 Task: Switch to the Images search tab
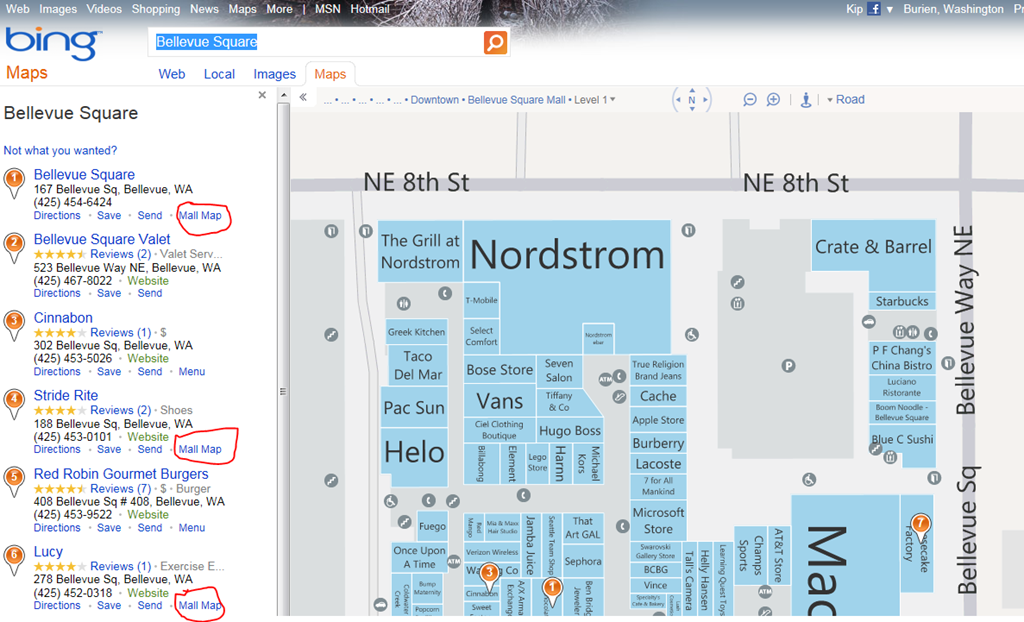pos(274,74)
